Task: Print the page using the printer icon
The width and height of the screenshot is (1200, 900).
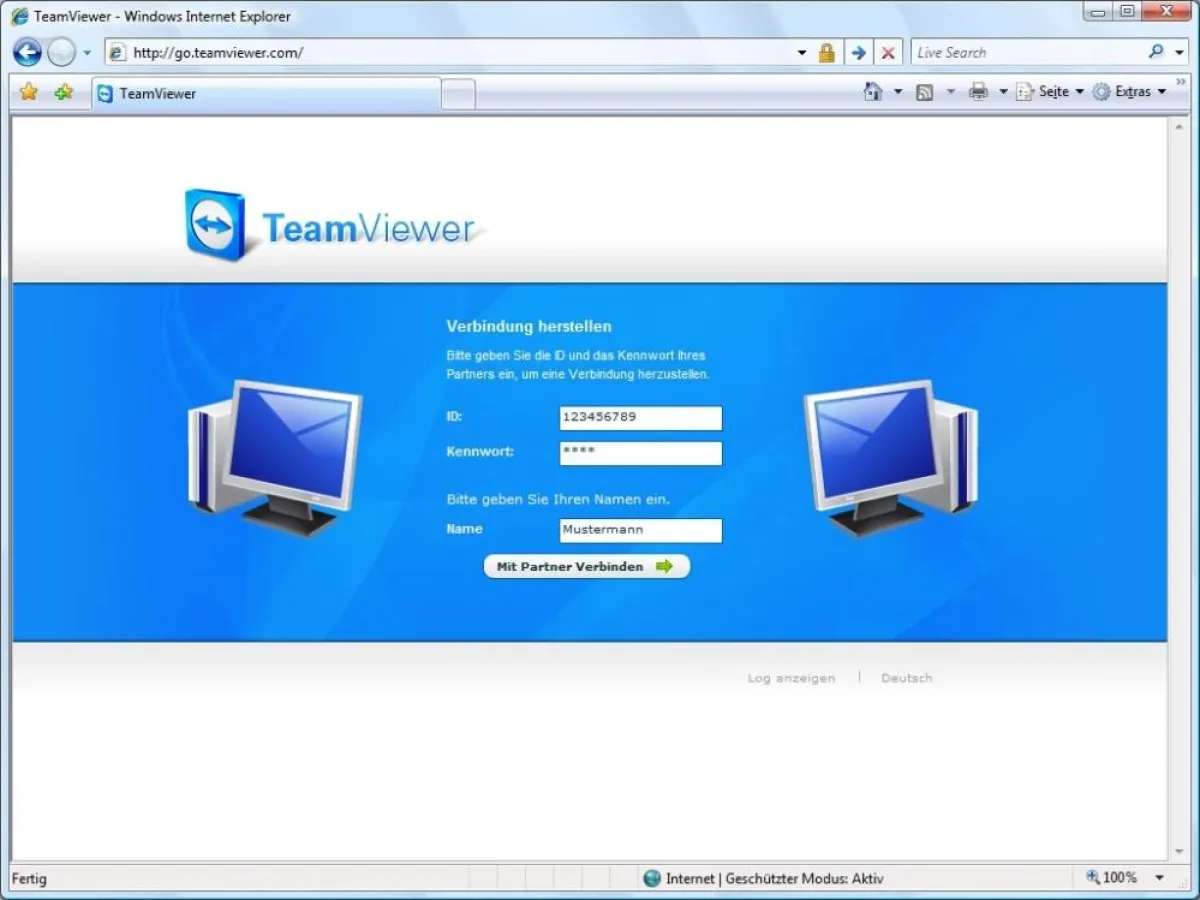Action: tap(979, 91)
